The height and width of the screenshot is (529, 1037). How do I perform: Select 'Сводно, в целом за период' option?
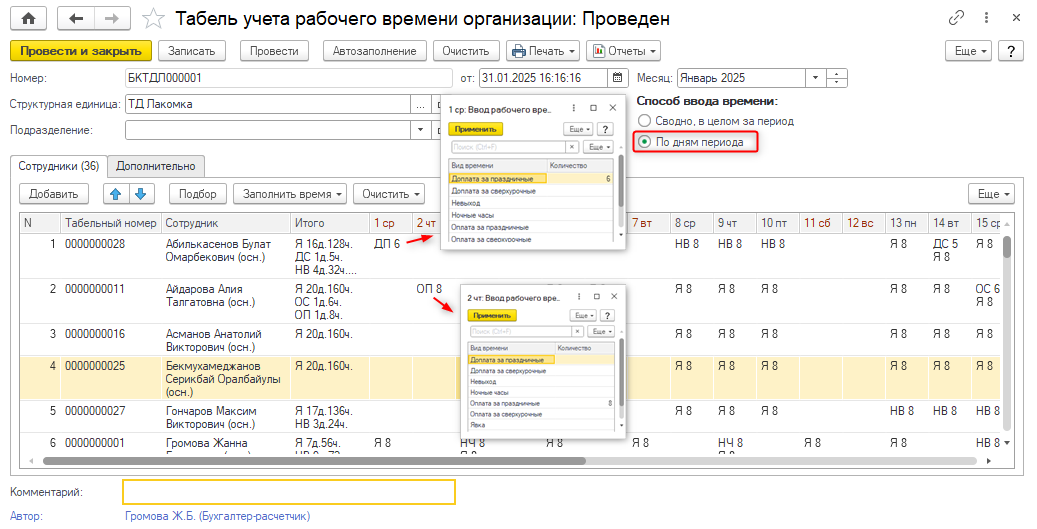click(x=644, y=121)
